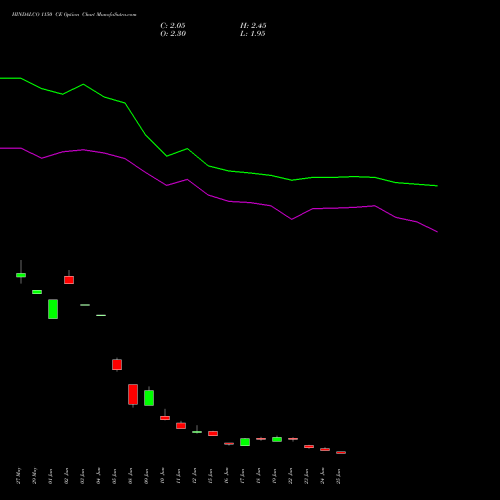The image size is (500, 500).
Task: Select the red candle above 11 Jun
Action: click(181, 426)
